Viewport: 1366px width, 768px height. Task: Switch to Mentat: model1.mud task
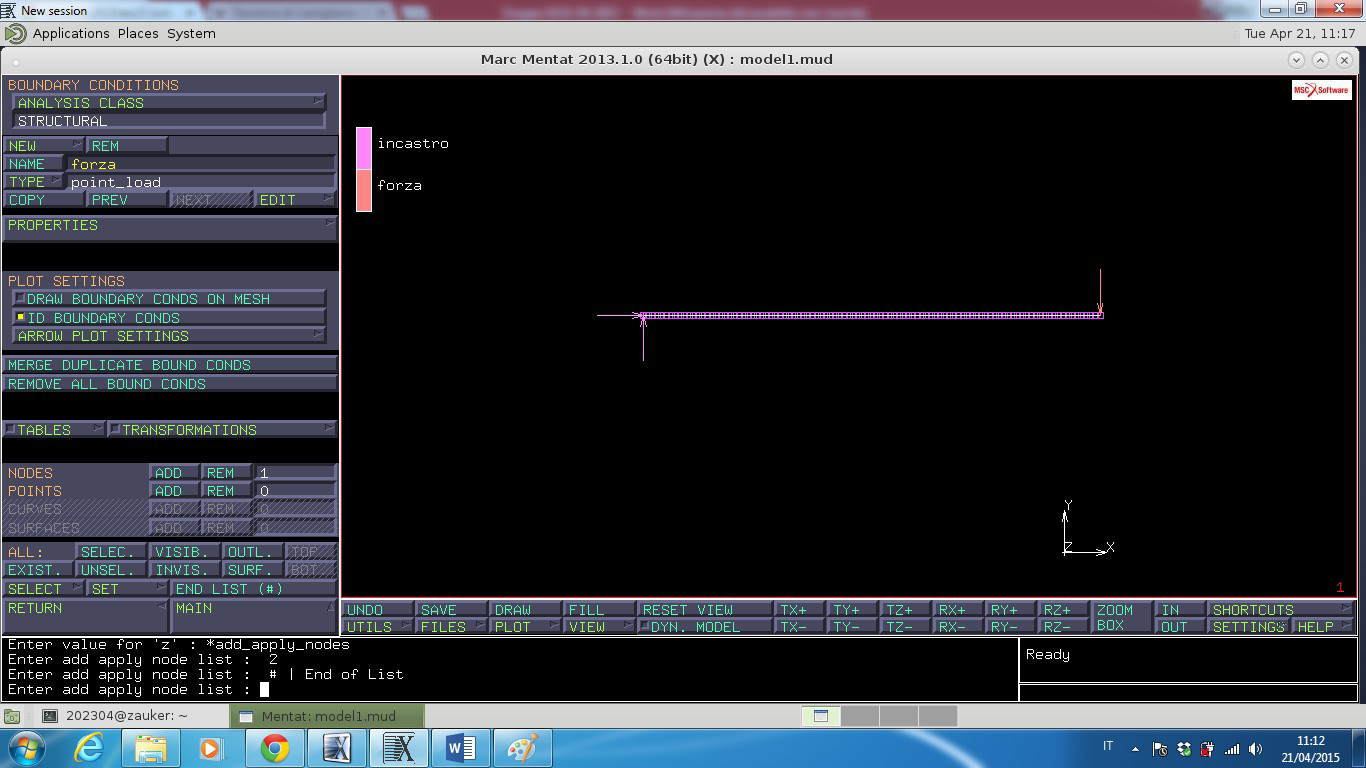328,716
